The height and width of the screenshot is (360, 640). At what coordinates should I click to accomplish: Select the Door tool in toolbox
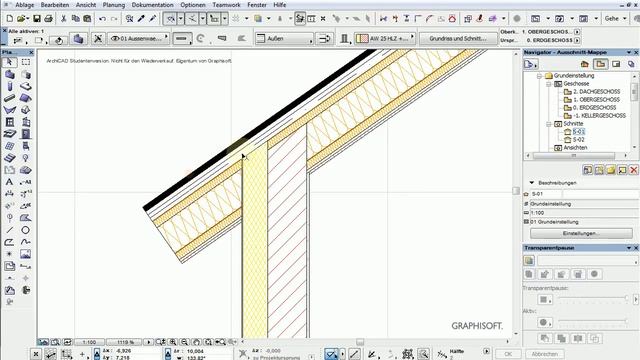coord(25,134)
